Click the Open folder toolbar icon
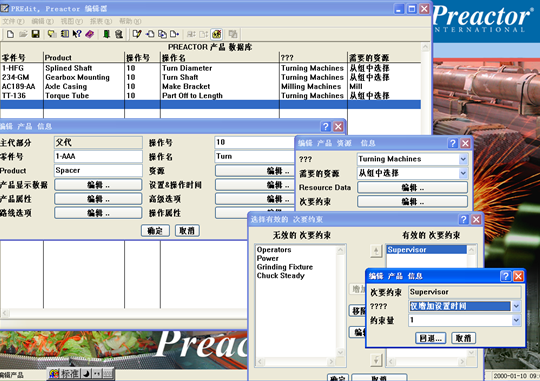The height and width of the screenshot is (381, 540). (x=23, y=34)
